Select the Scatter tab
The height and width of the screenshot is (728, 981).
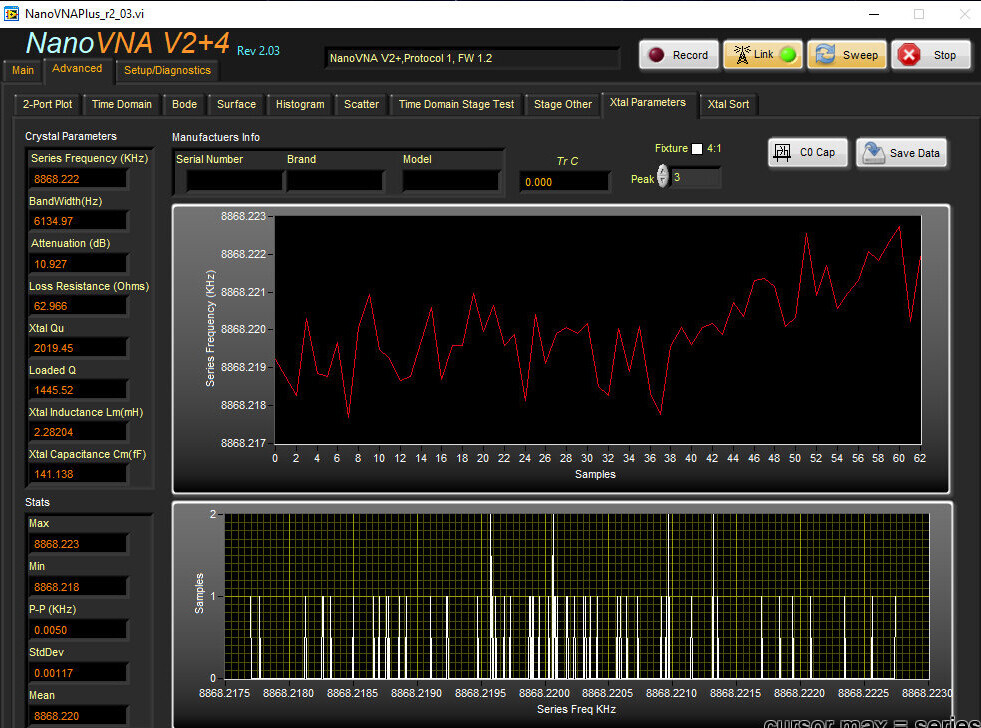tap(362, 104)
